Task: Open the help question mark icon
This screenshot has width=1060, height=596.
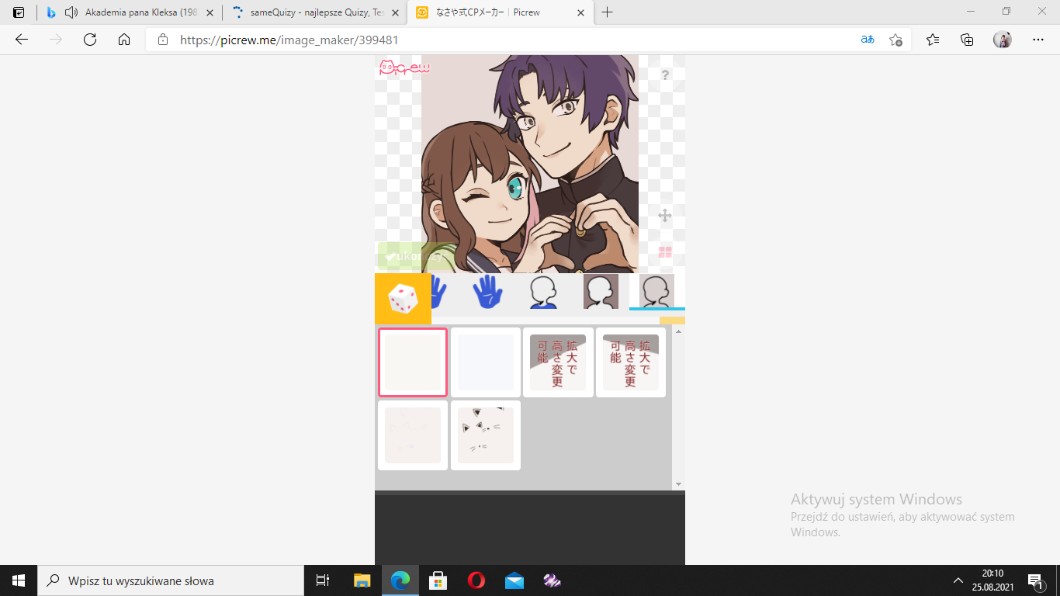Action: (665, 75)
